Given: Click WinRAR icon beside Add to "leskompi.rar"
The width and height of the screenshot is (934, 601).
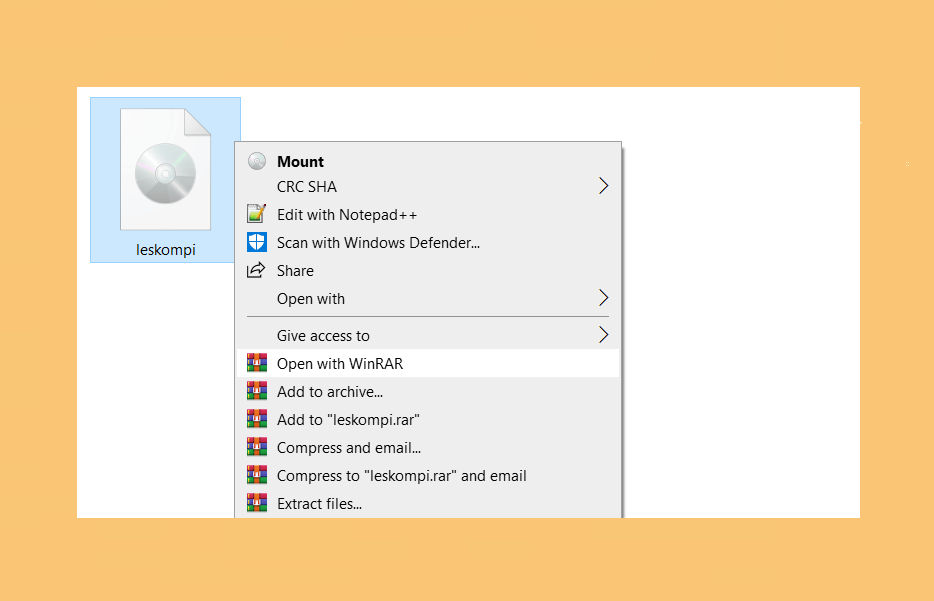Looking at the screenshot, I should (x=257, y=419).
